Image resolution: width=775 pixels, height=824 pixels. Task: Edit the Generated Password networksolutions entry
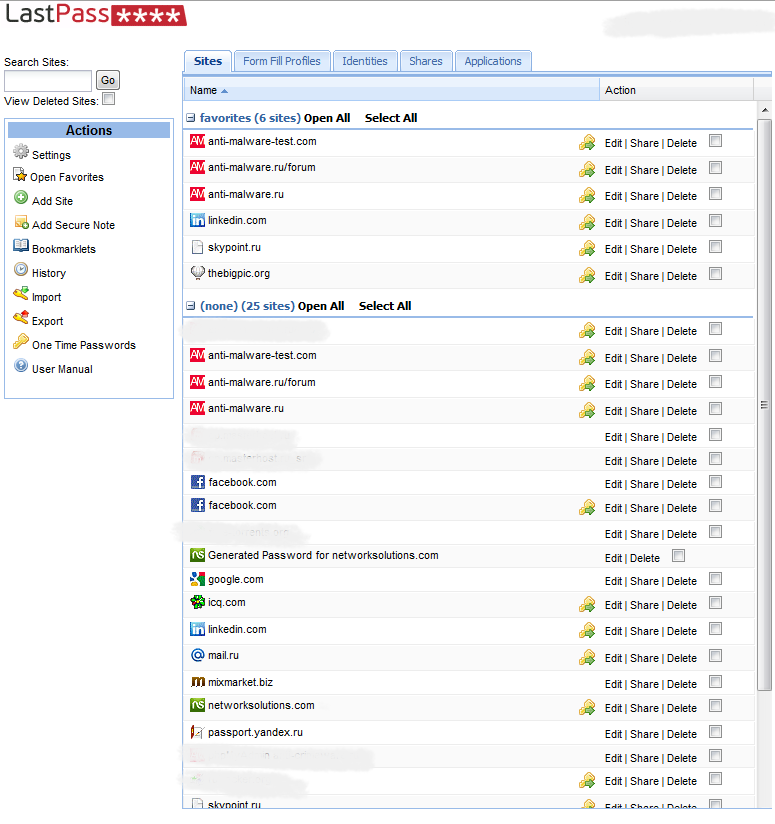tap(613, 558)
